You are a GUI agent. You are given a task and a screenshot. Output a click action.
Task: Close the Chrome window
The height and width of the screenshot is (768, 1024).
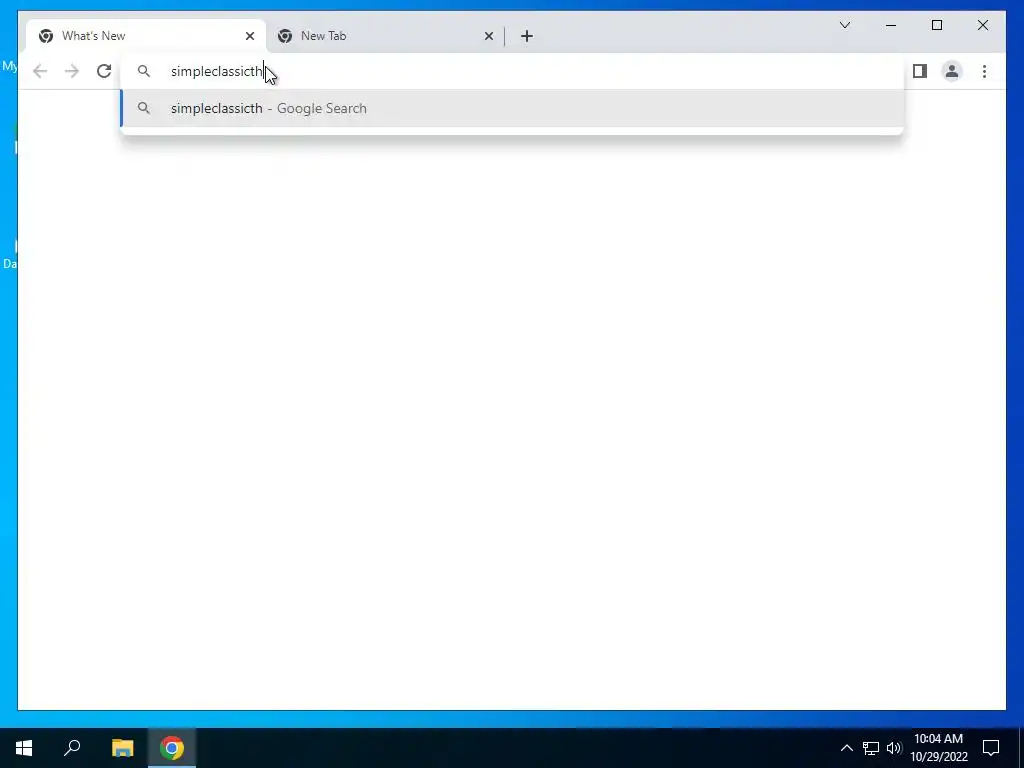coord(983,25)
